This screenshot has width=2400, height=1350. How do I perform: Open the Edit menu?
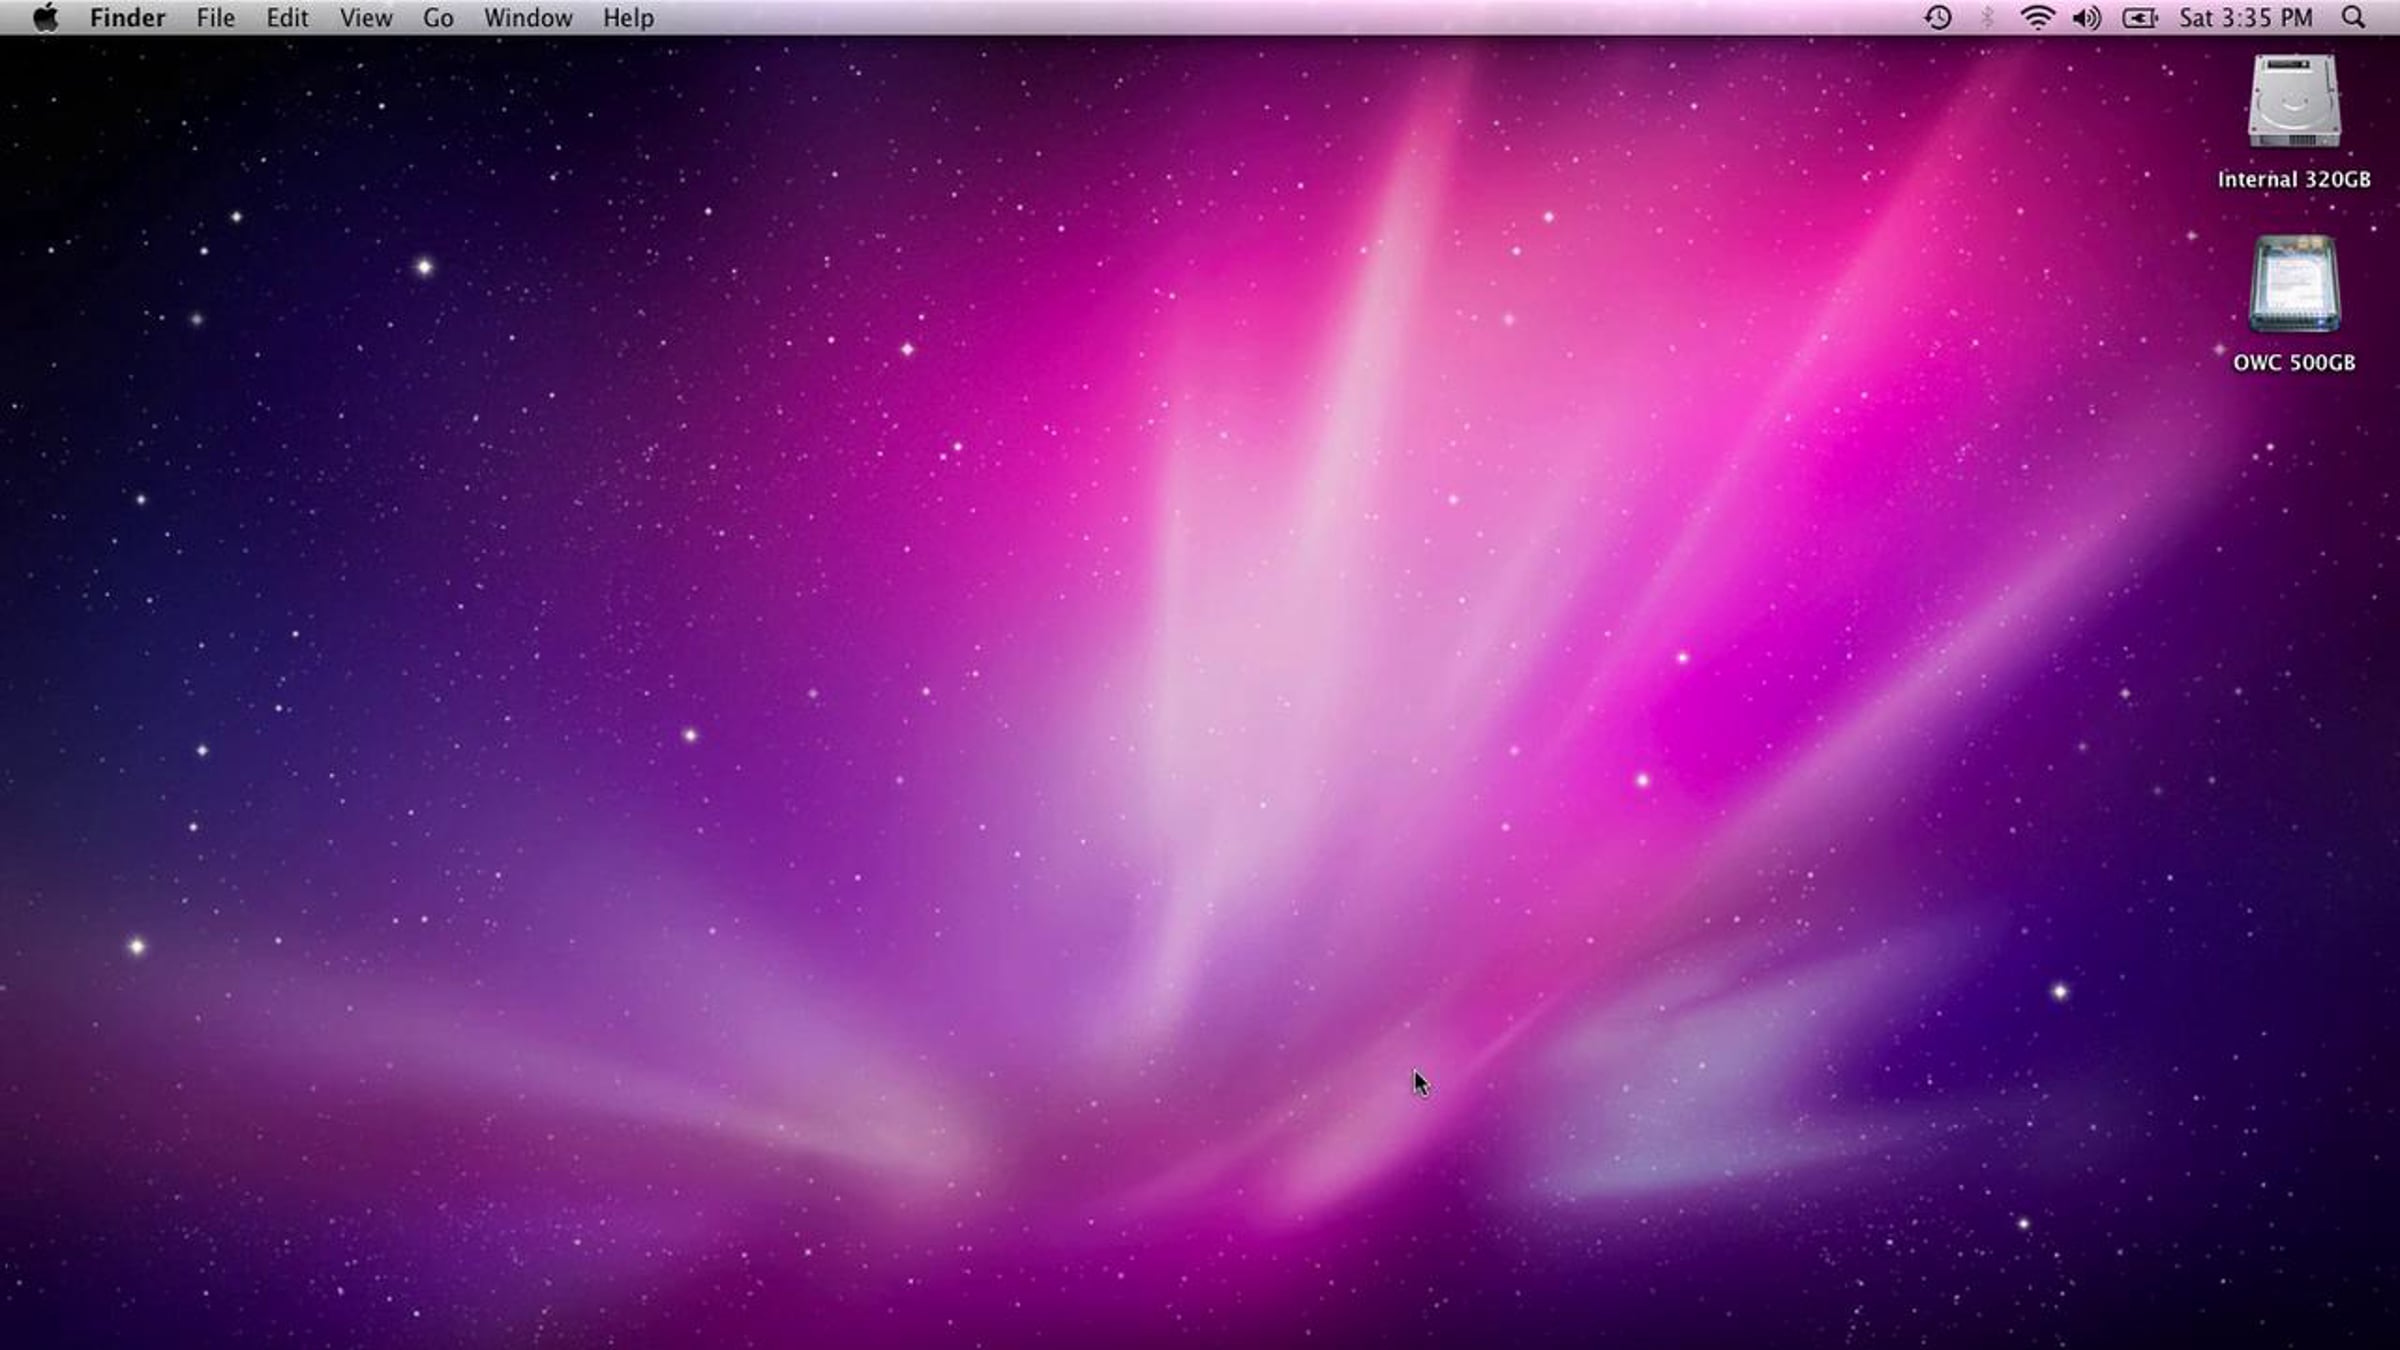point(287,18)
